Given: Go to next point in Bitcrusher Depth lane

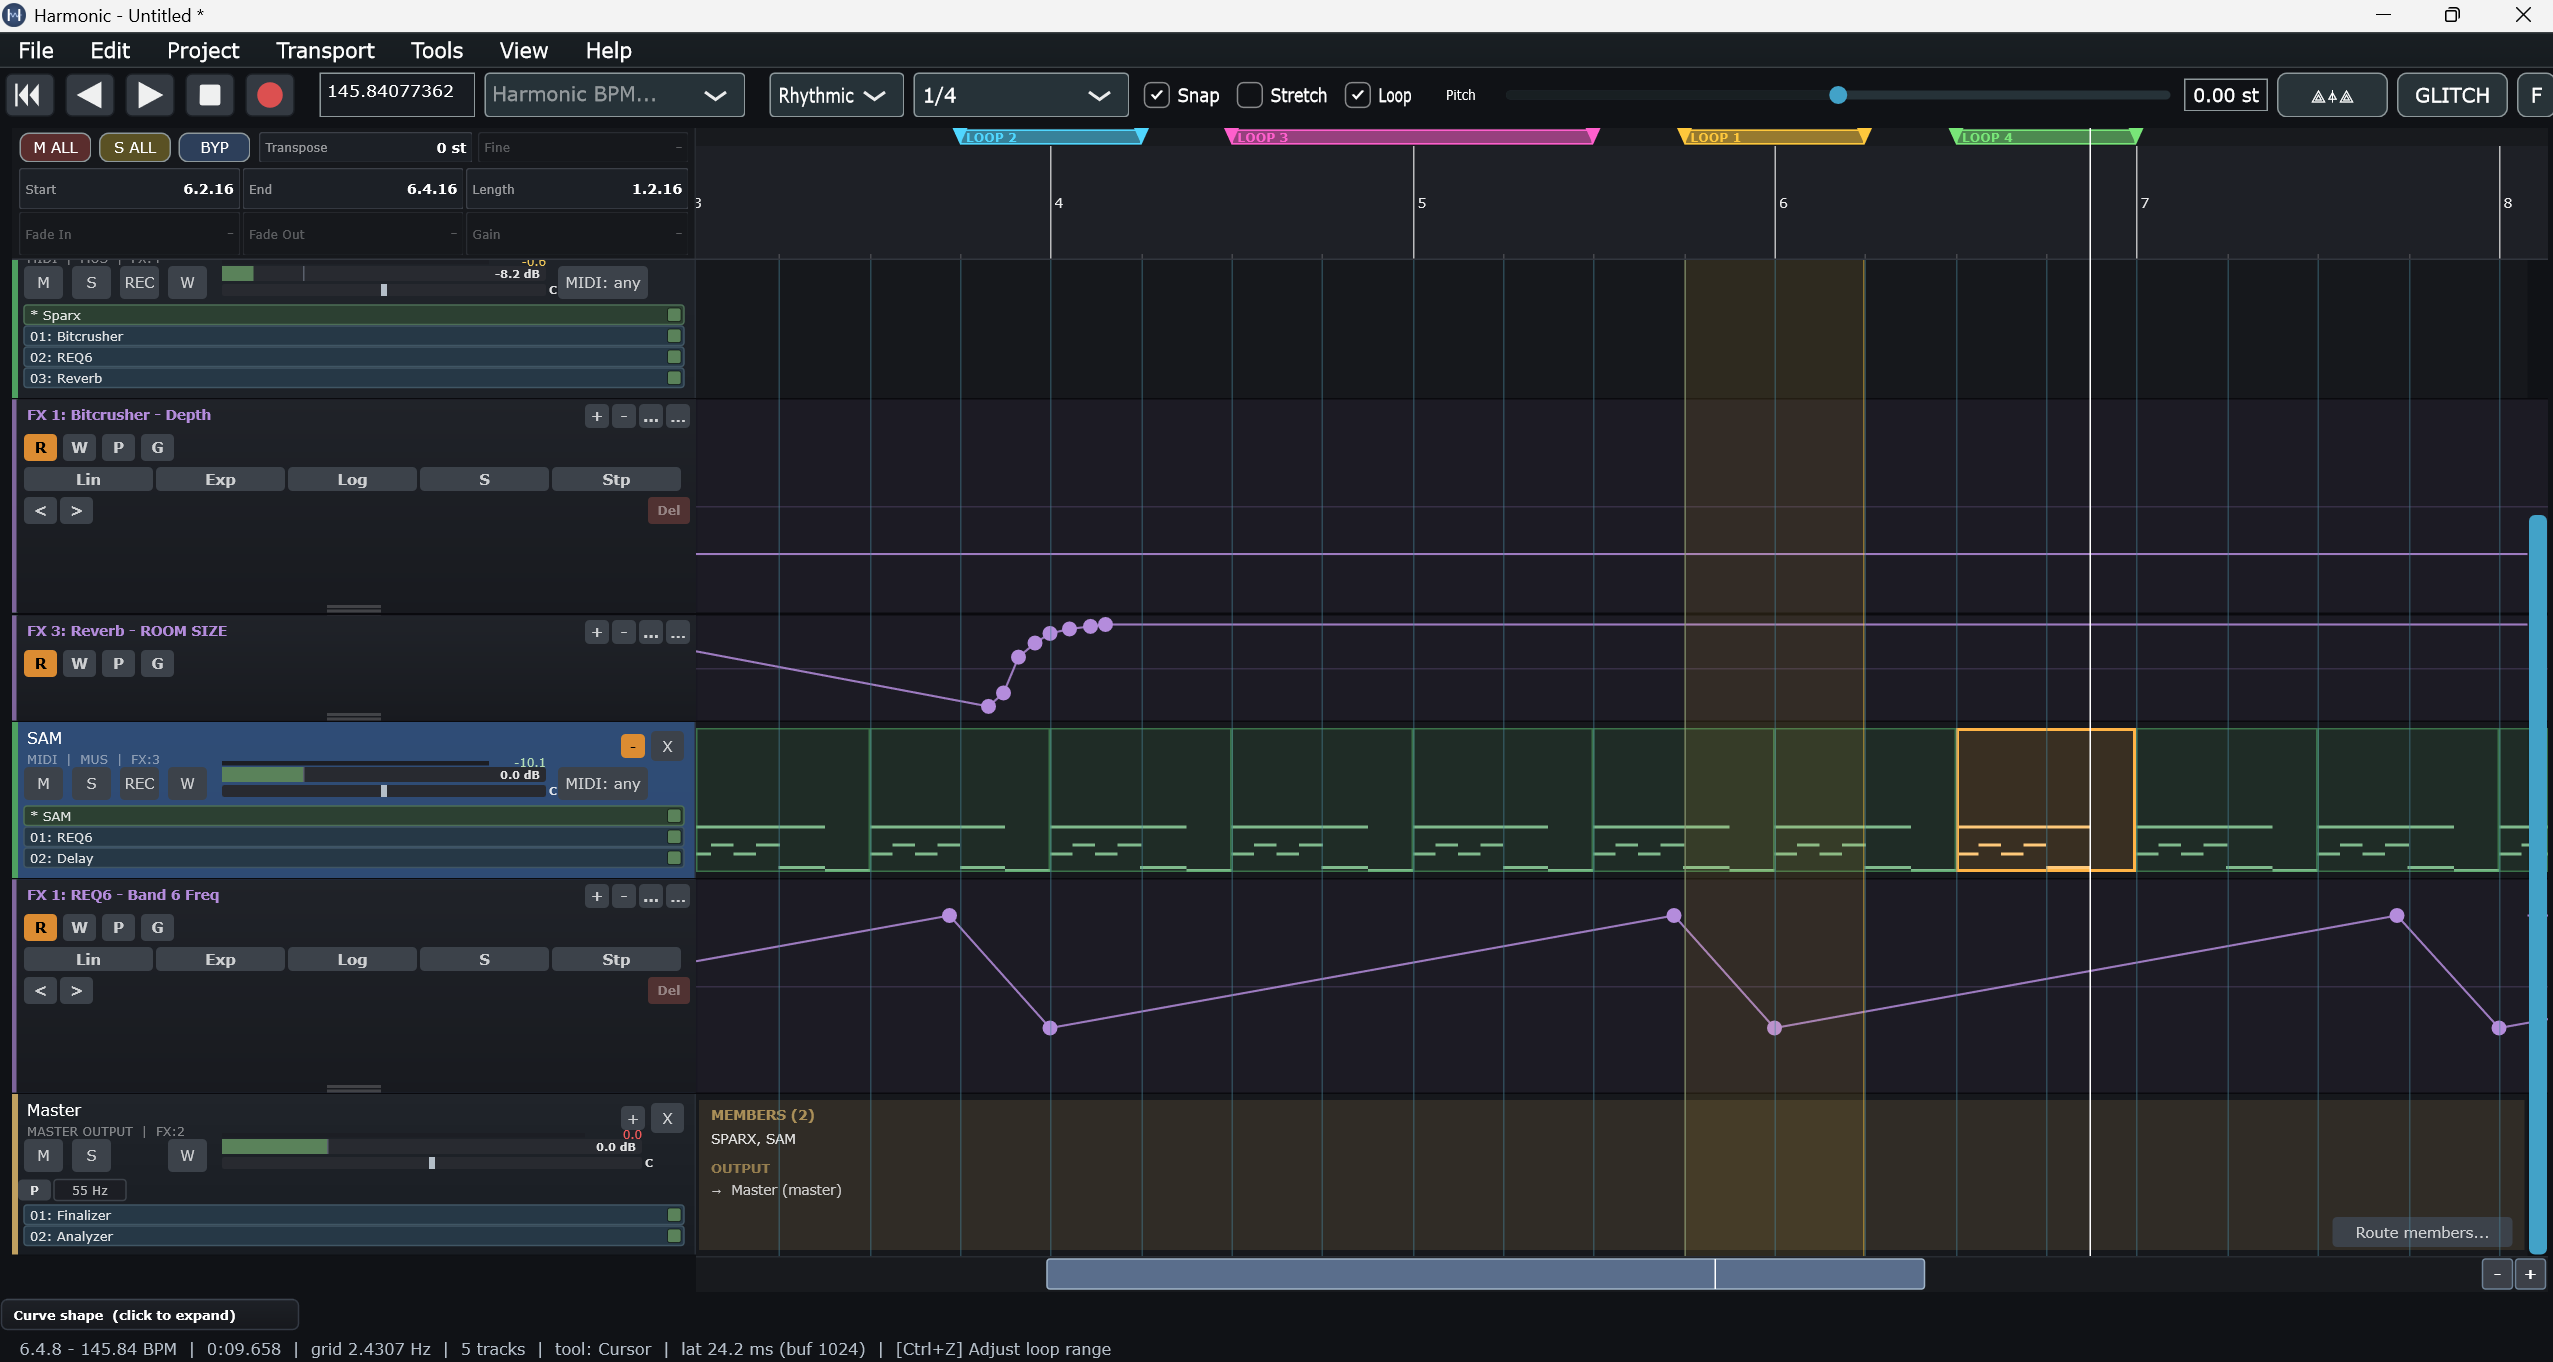Looking at the screenshot, I should coord(76,511).
